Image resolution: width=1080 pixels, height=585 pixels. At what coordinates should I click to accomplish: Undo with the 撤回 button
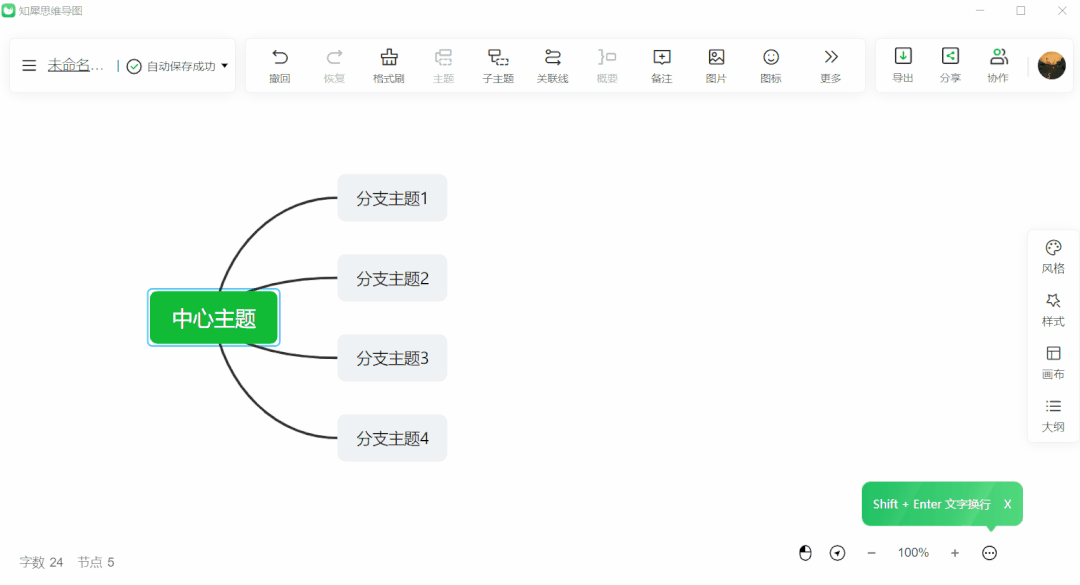pos(280,65)
